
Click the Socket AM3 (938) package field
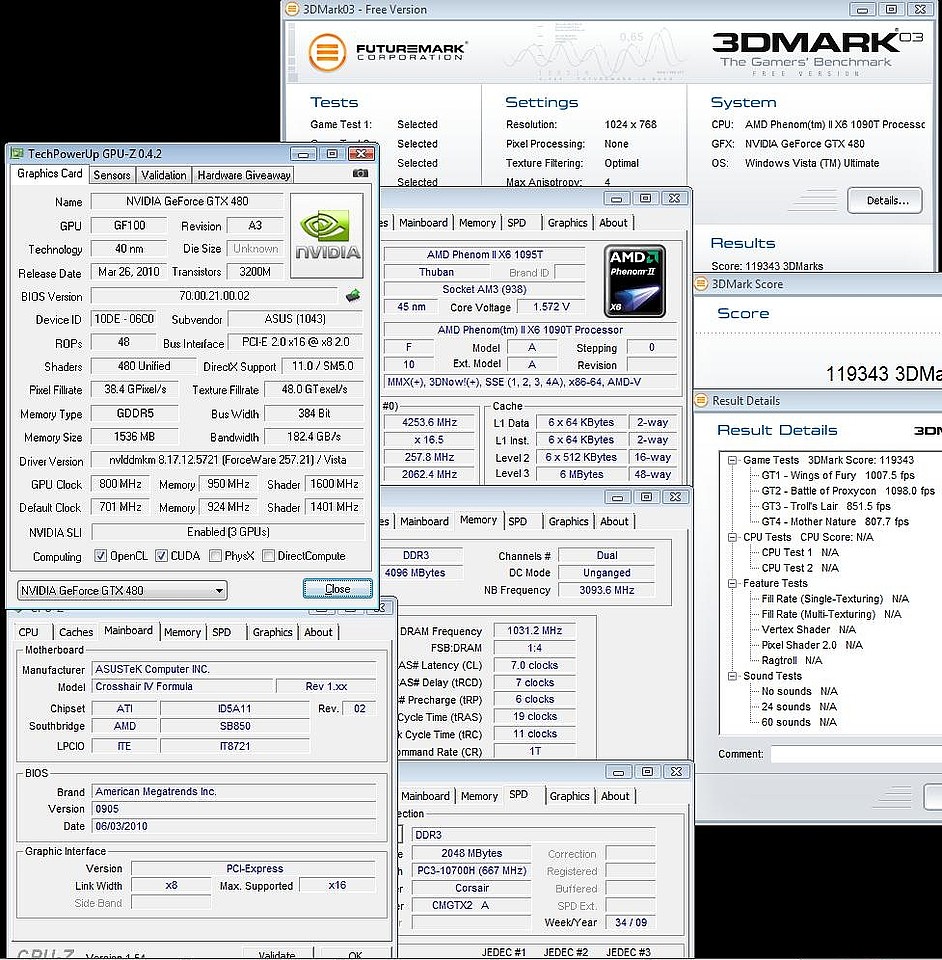click(484, 290)
